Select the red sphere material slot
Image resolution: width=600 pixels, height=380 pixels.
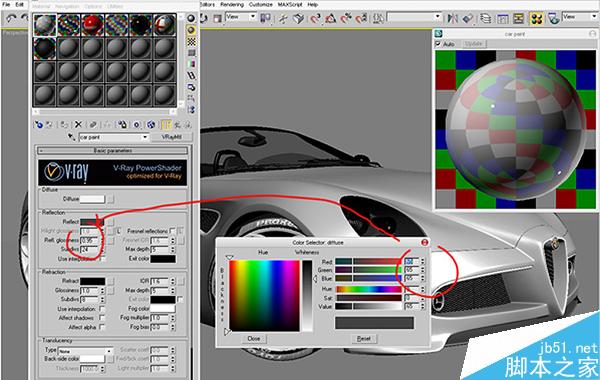pos(92,25)
